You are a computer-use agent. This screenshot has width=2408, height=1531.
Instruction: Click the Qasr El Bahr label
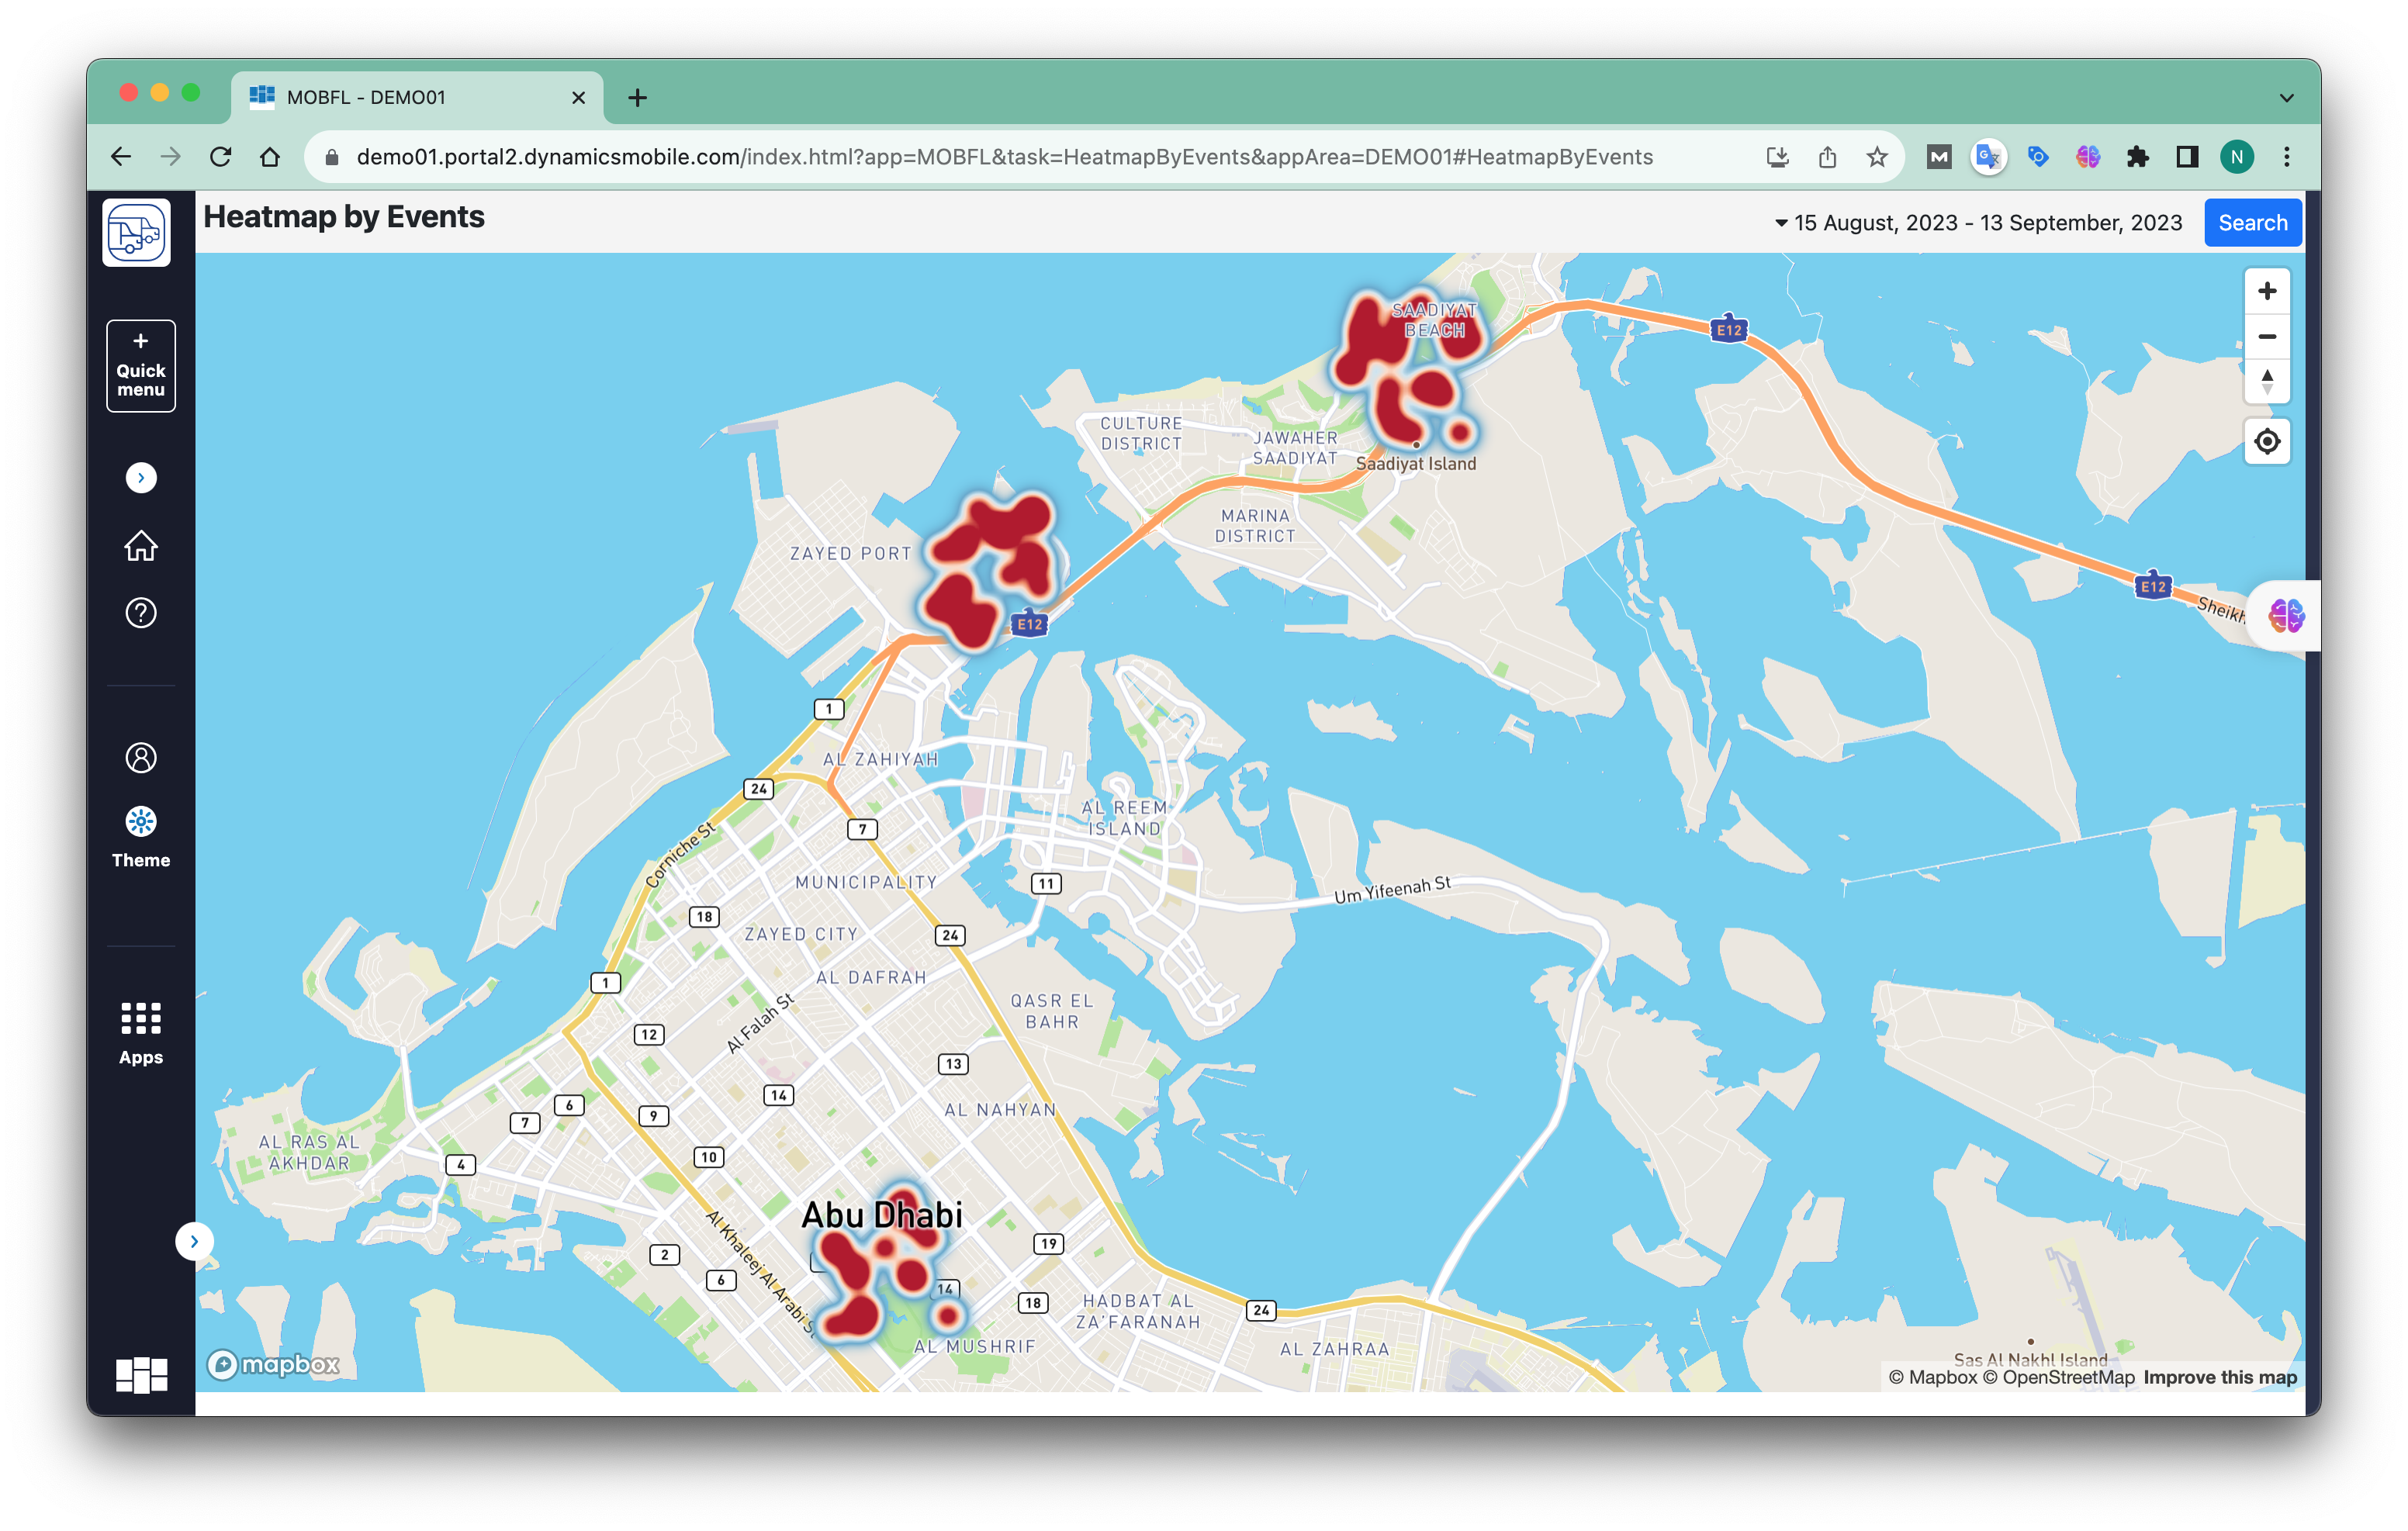click(1052, 1011)
